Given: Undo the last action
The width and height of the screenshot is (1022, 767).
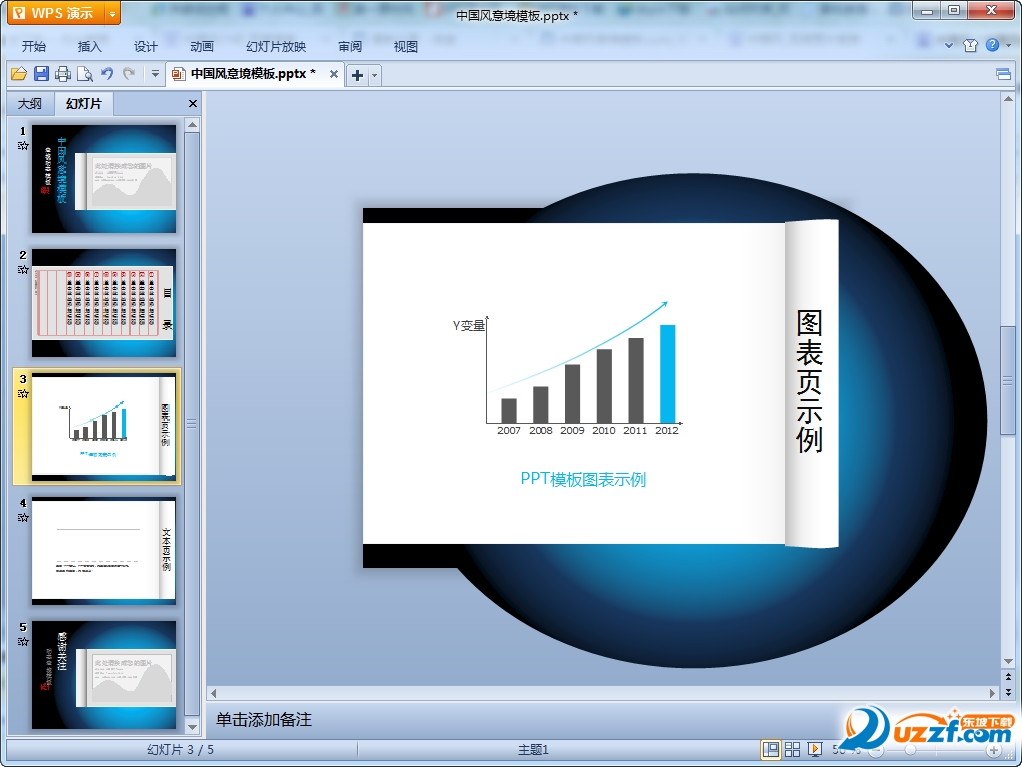Looking at the screenshot, I should click(x=107, y=74).
